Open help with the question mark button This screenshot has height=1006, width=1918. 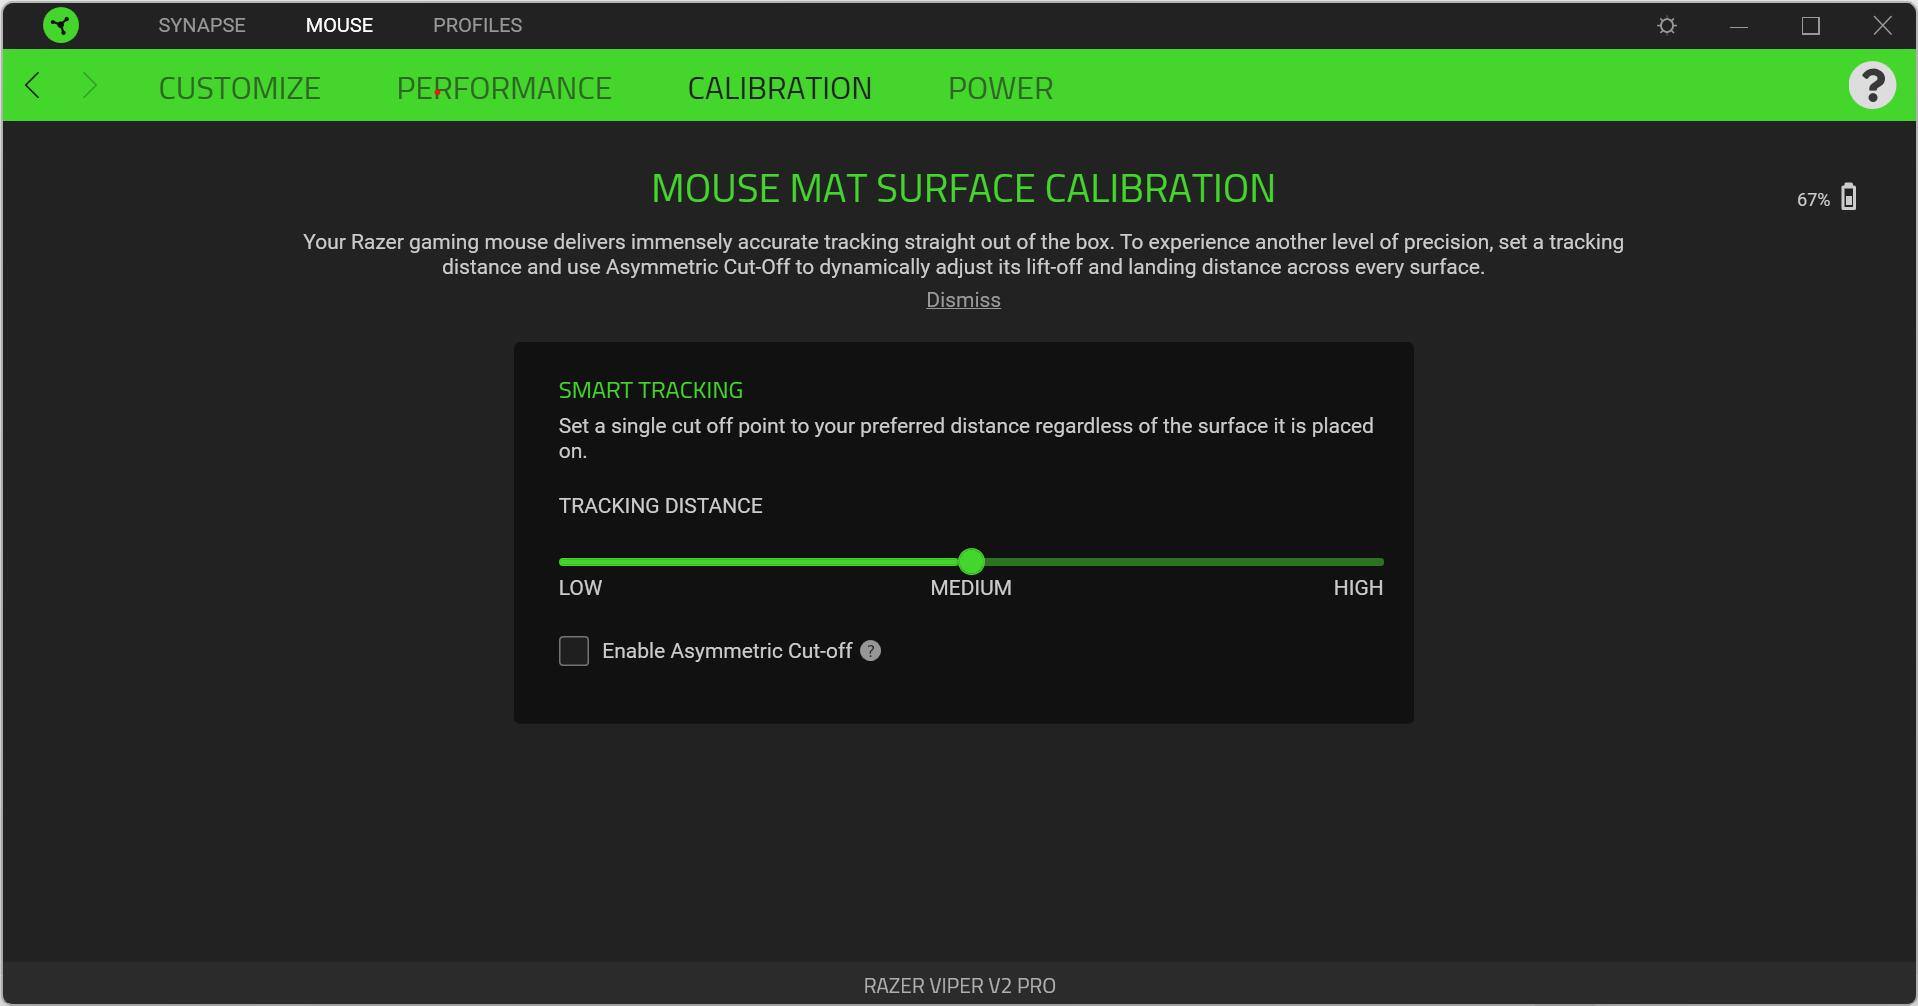click(1871, 86)
